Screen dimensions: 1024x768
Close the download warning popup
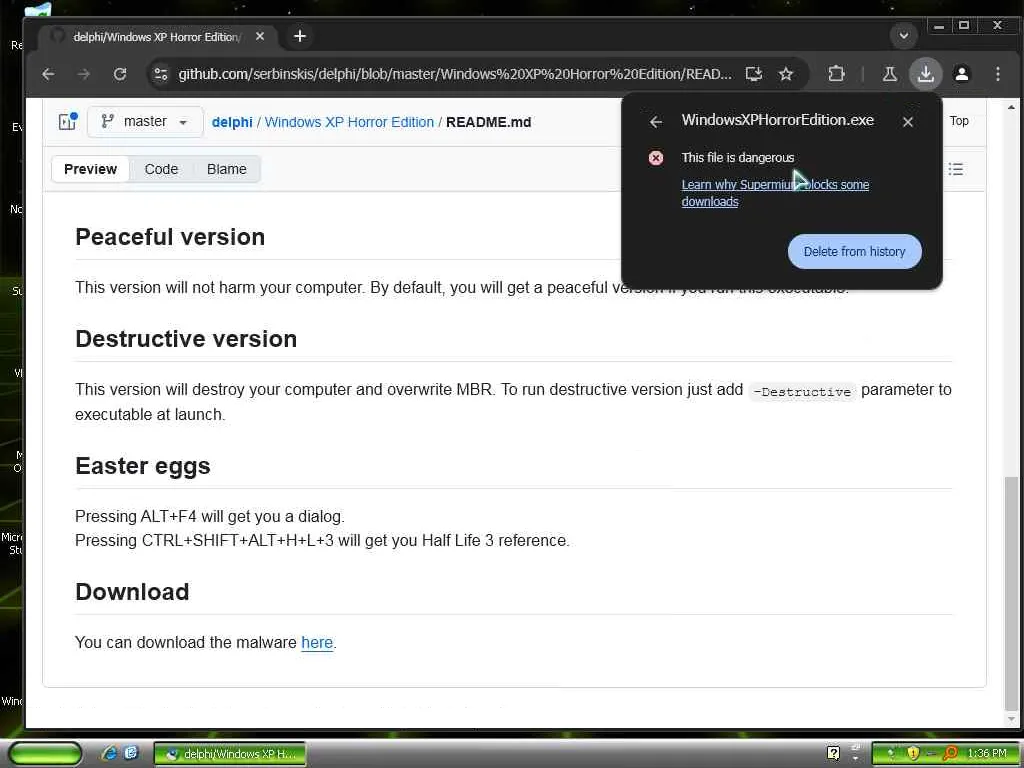coord(908,121)
